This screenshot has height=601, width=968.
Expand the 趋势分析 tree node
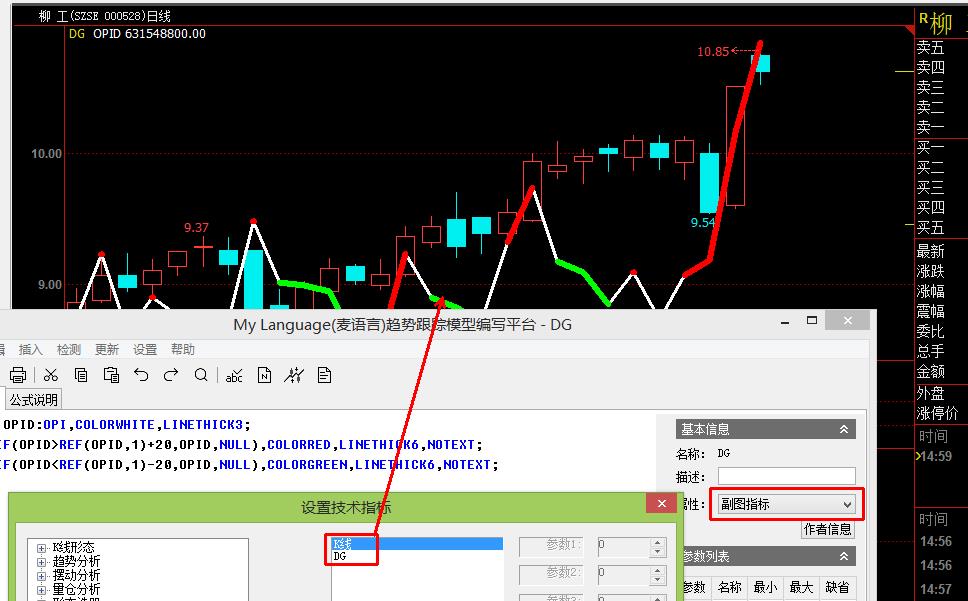[42, 562]
